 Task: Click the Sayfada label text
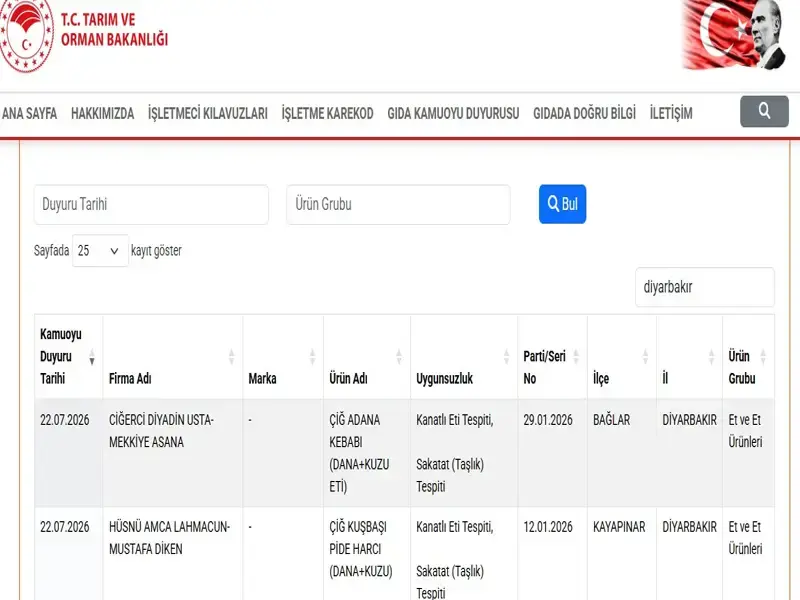pos(52,251)
